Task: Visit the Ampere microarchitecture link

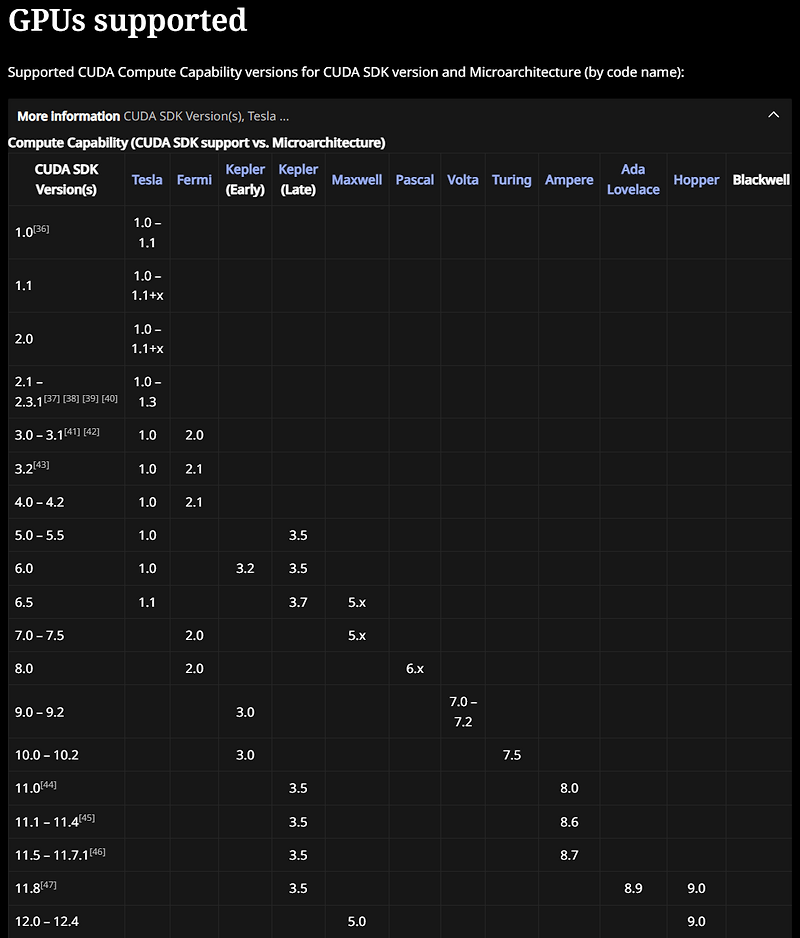Action: pyautogui.click(x=568, y=179)
